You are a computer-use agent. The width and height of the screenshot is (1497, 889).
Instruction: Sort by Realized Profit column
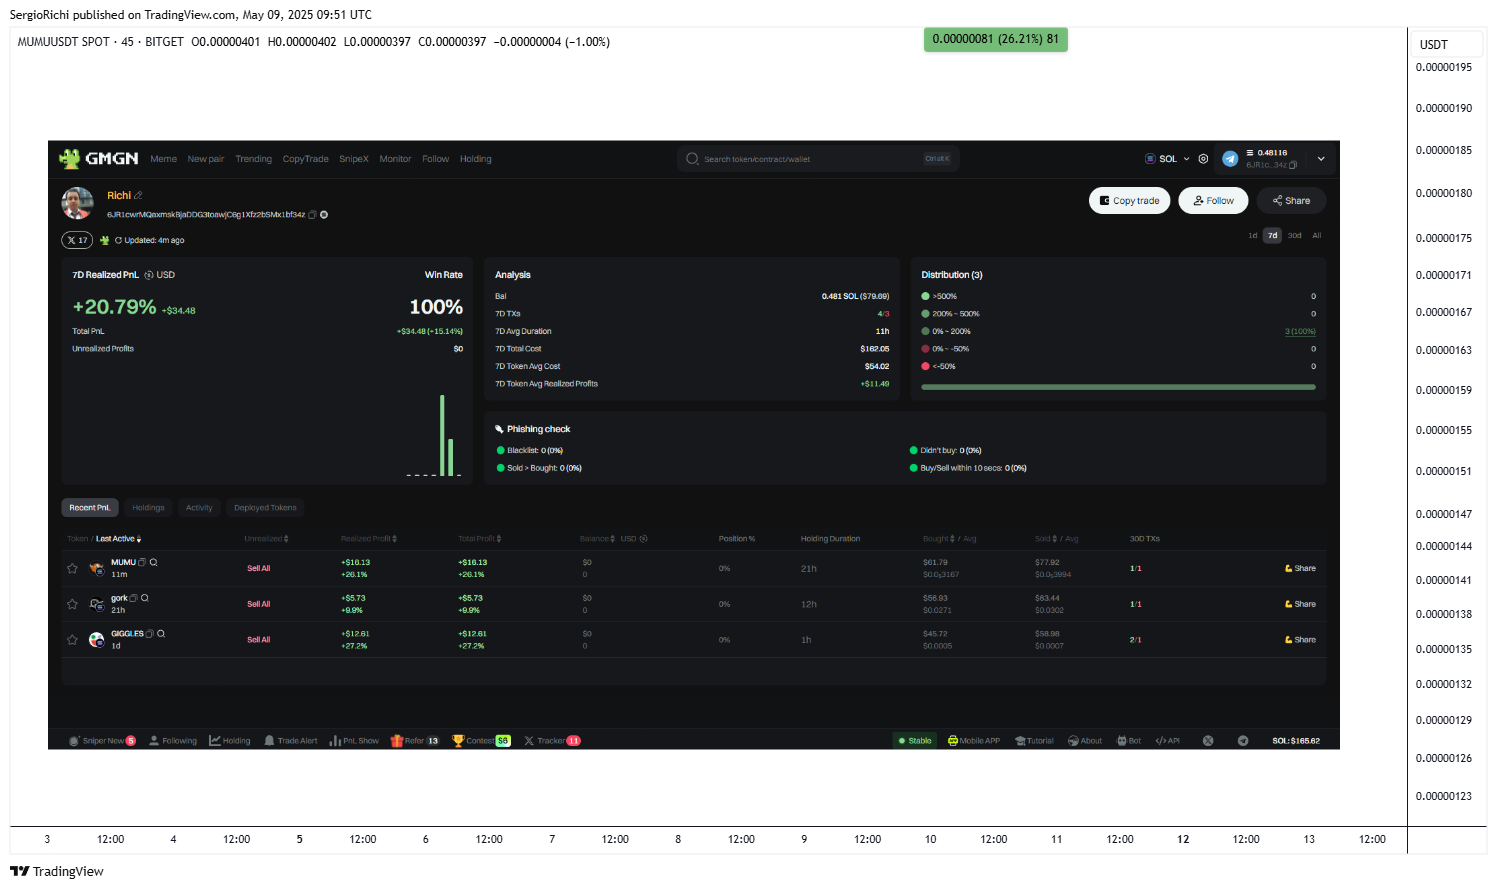click(369, 539)
